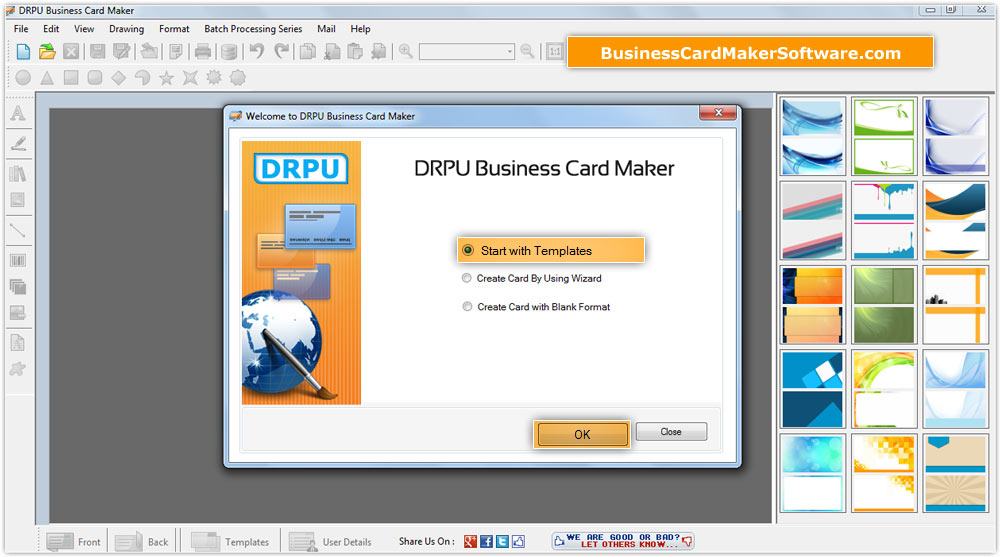Click the Zoom out magnifier icon

[527, 51]
